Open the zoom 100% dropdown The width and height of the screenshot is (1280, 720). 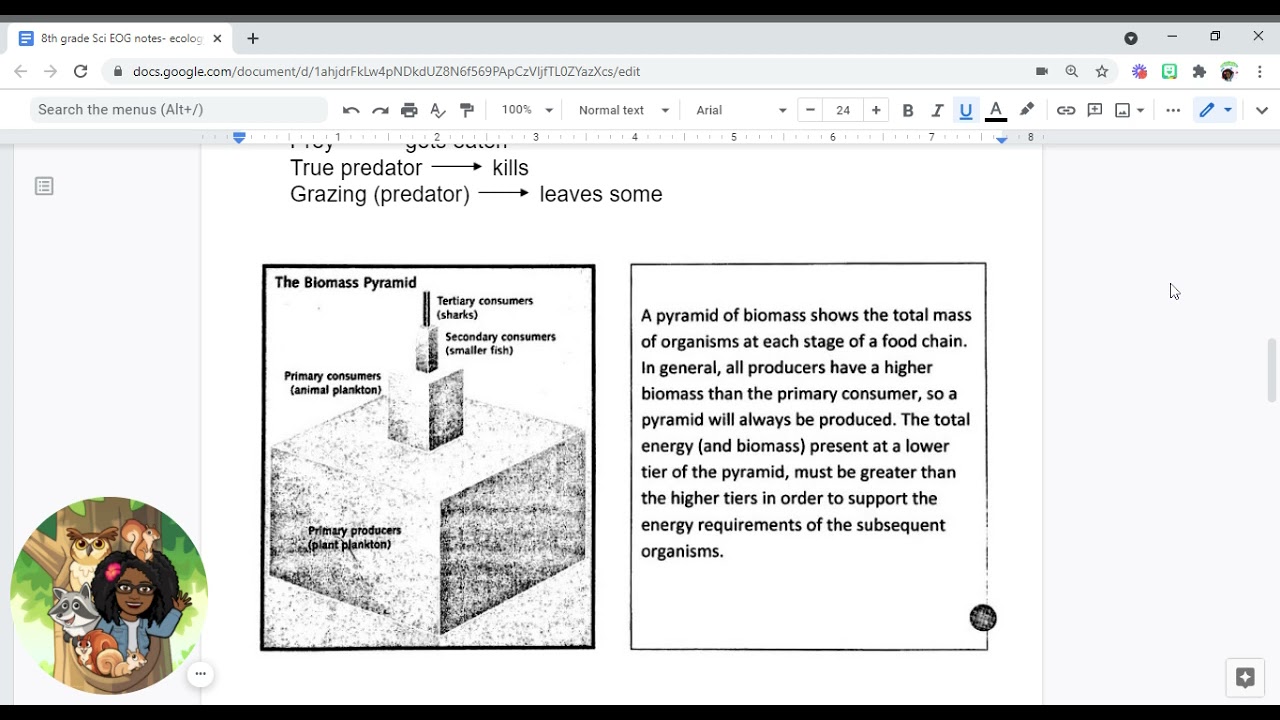pos(527,110)
